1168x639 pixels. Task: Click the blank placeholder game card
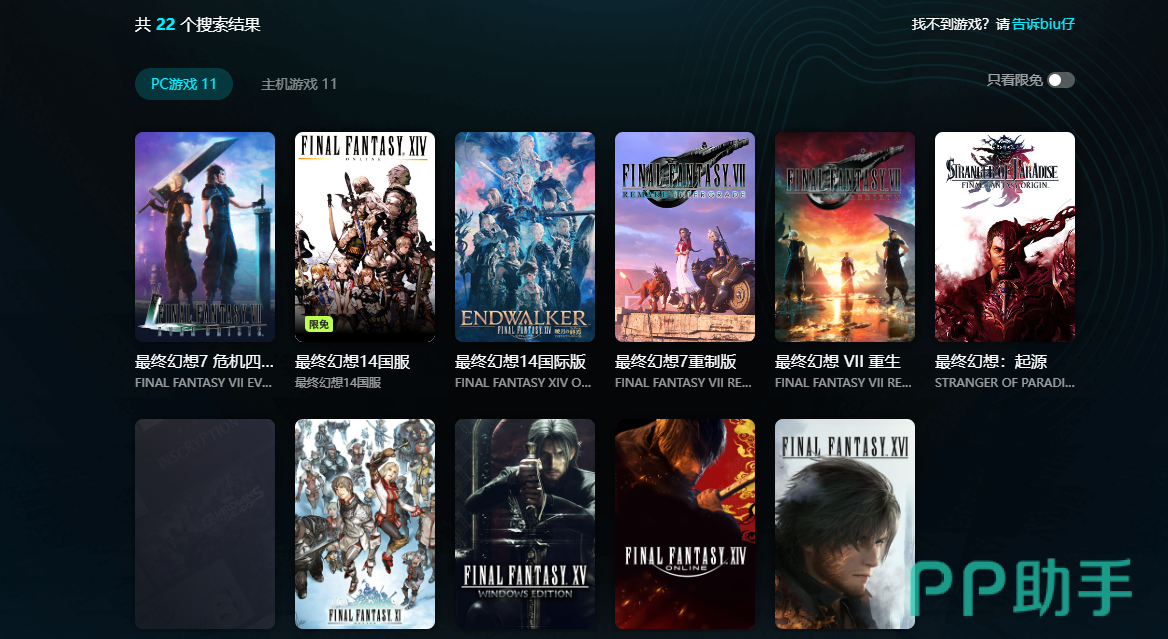(205, 524)
